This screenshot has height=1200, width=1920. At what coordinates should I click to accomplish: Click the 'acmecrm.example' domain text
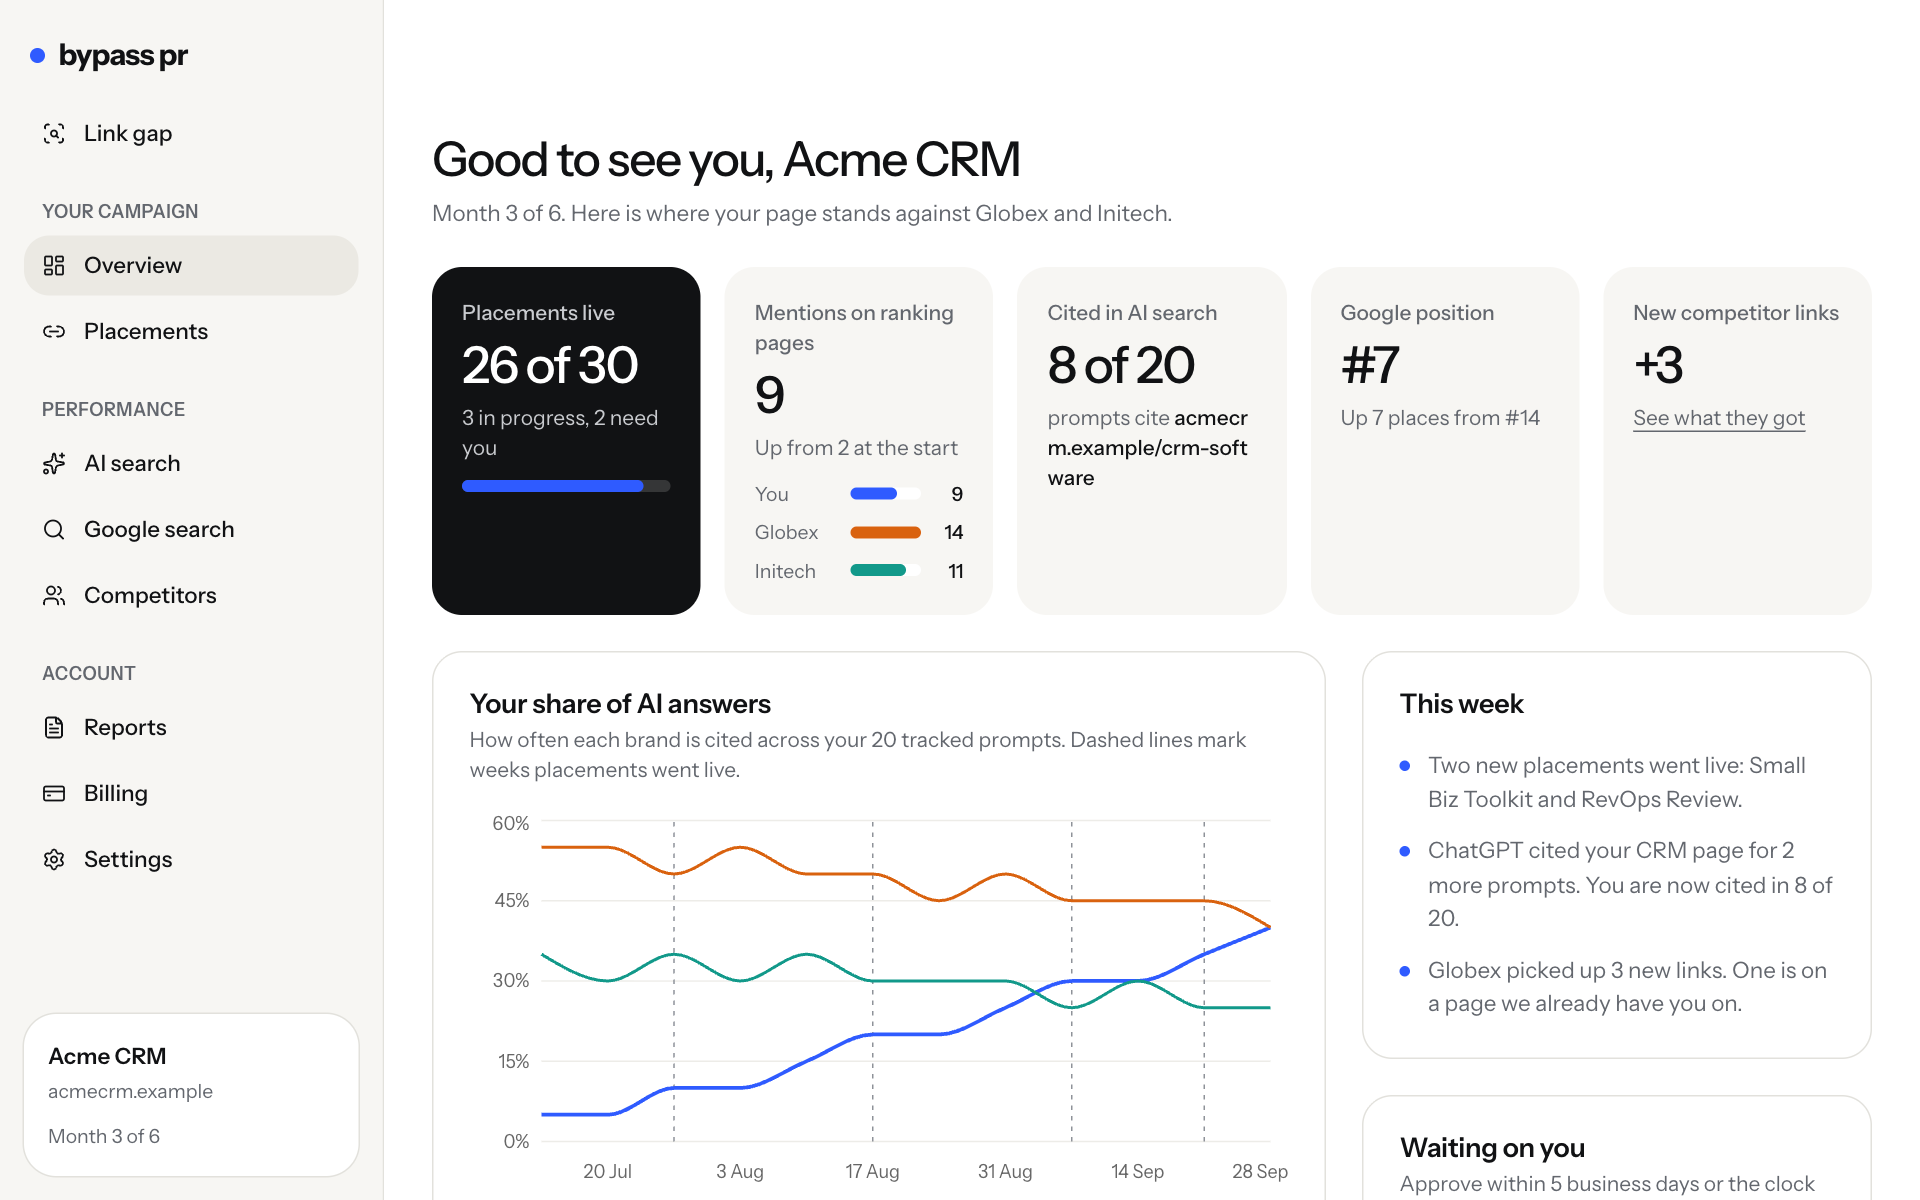point(130,1091)
